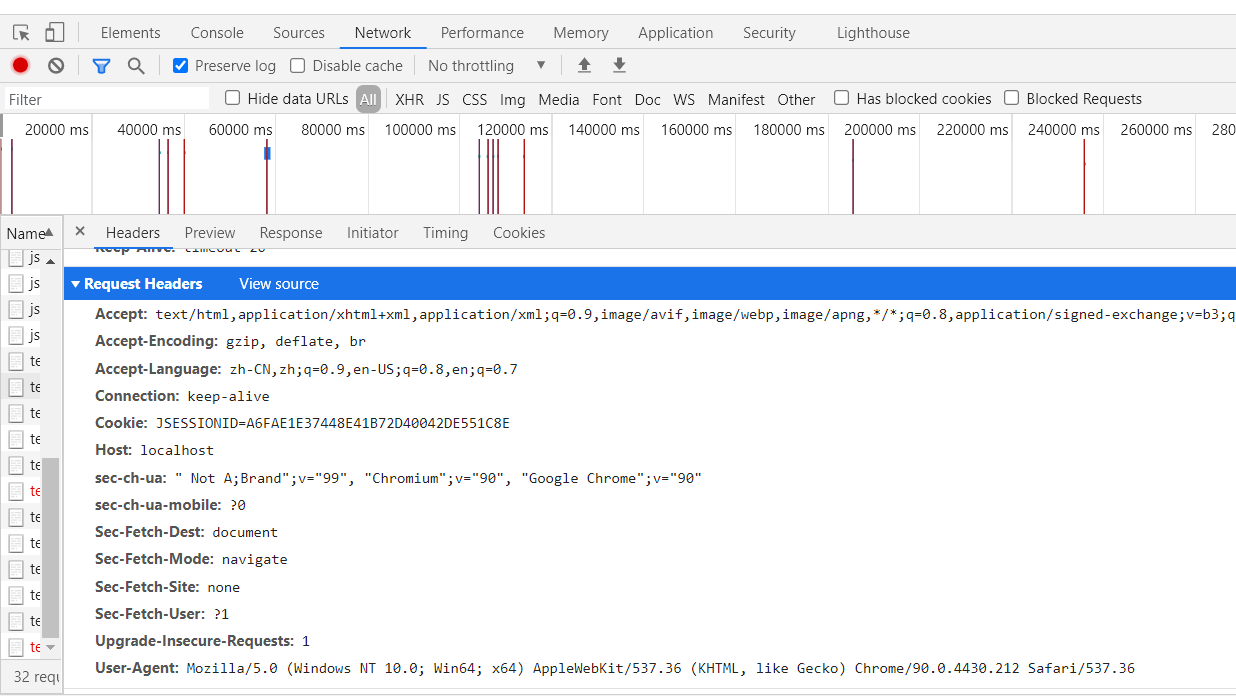This screenshot has width=1236, height=696.
Task: Check the Blocked Requests option
Action: [1011, 98]
